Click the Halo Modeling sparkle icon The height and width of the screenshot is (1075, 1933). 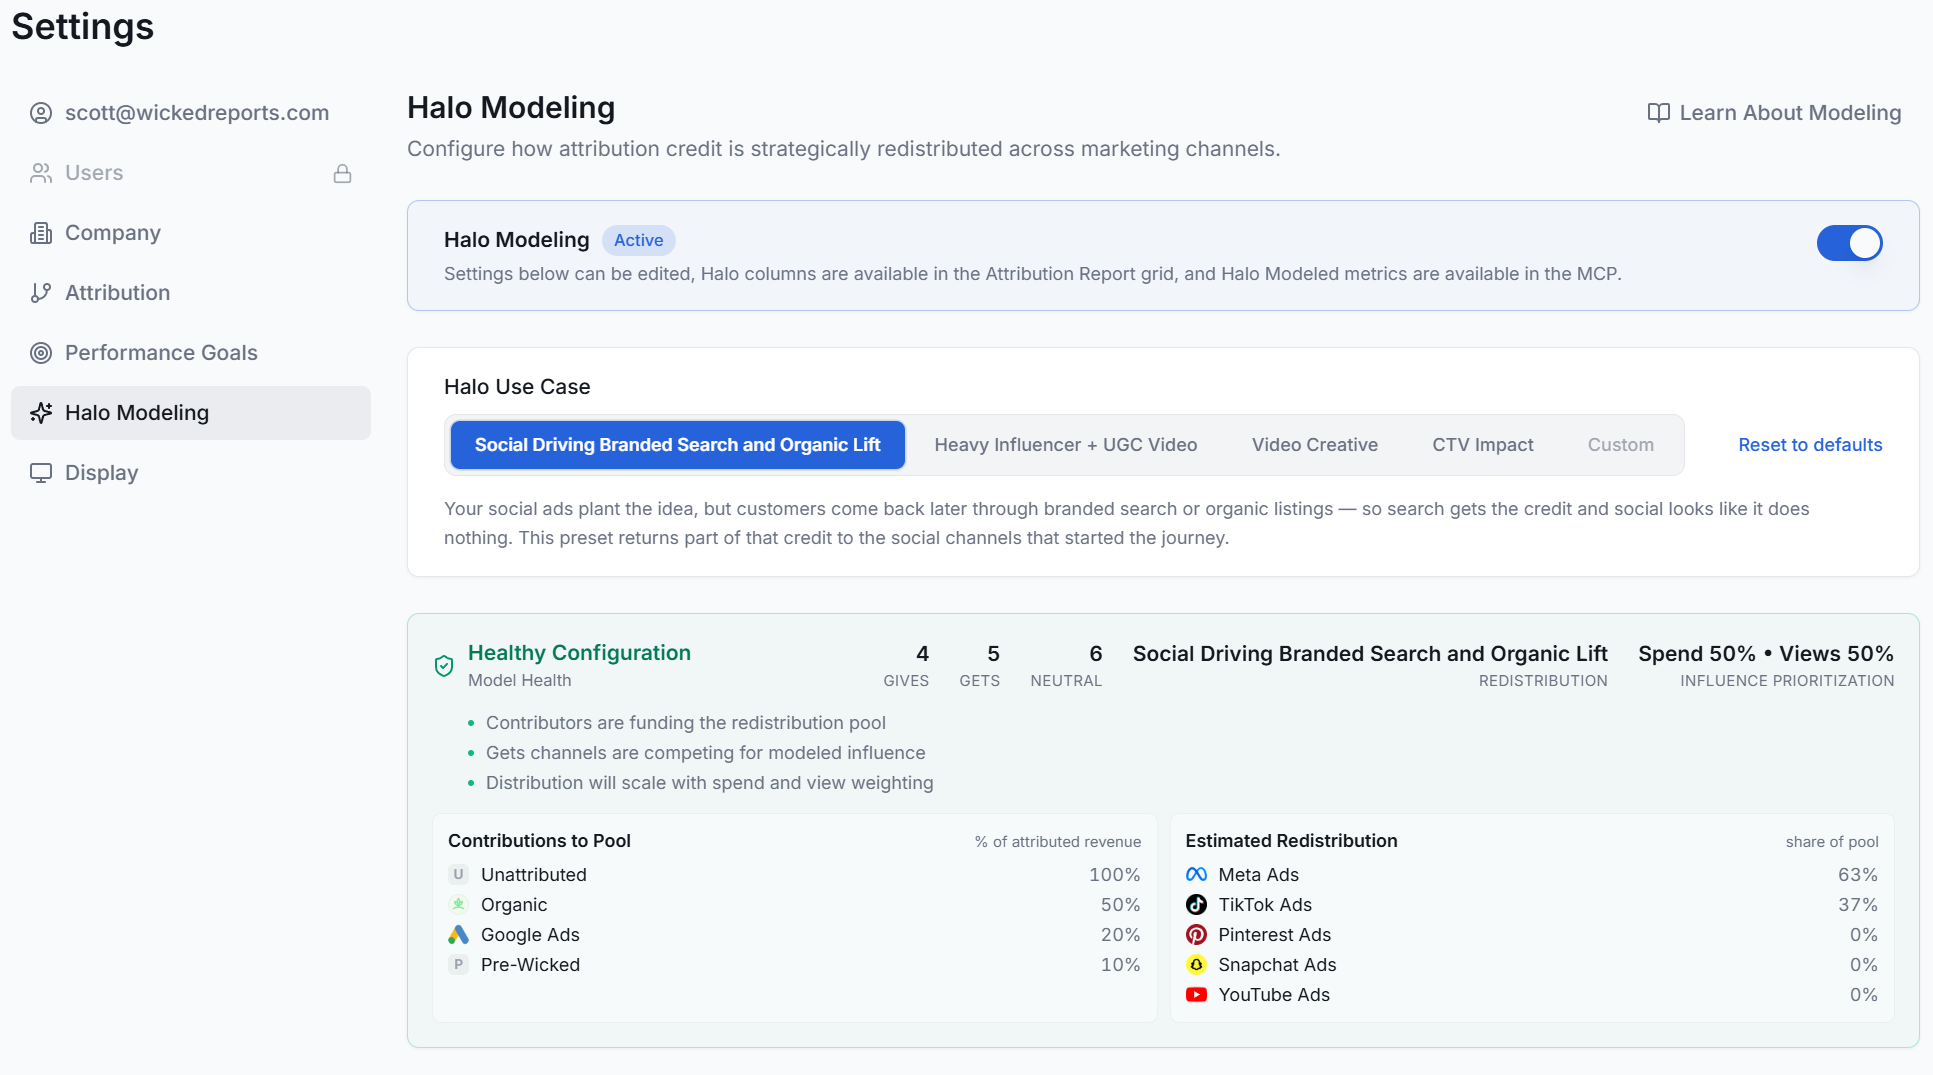41,413
